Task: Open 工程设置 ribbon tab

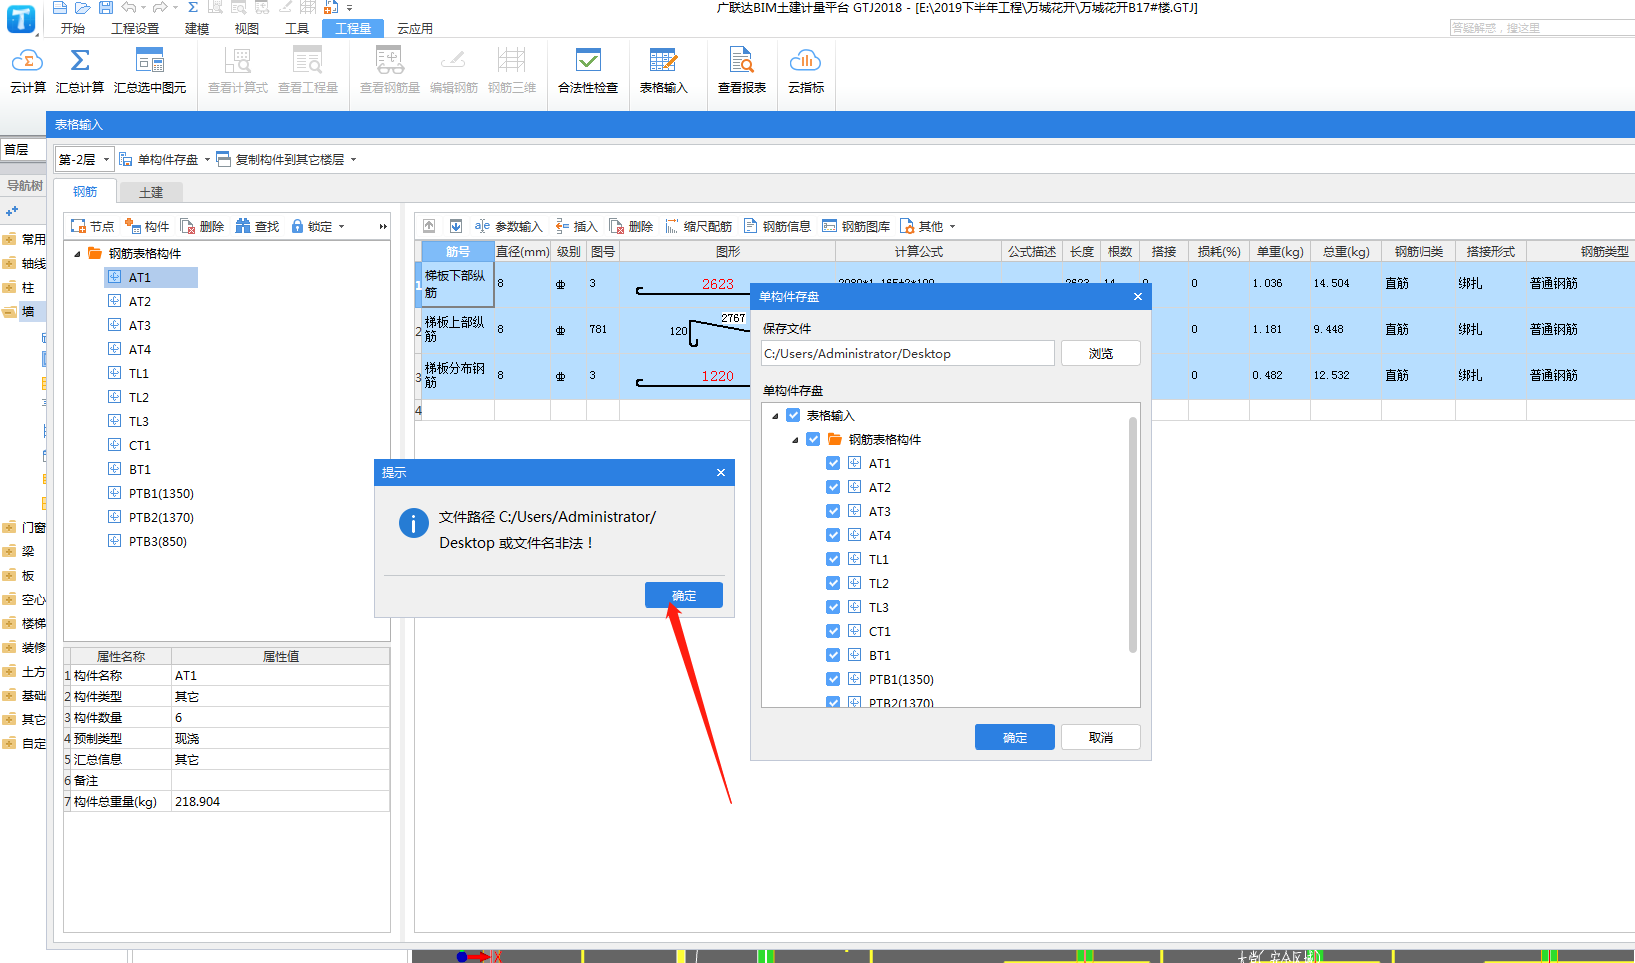Action: coord(135,29)
